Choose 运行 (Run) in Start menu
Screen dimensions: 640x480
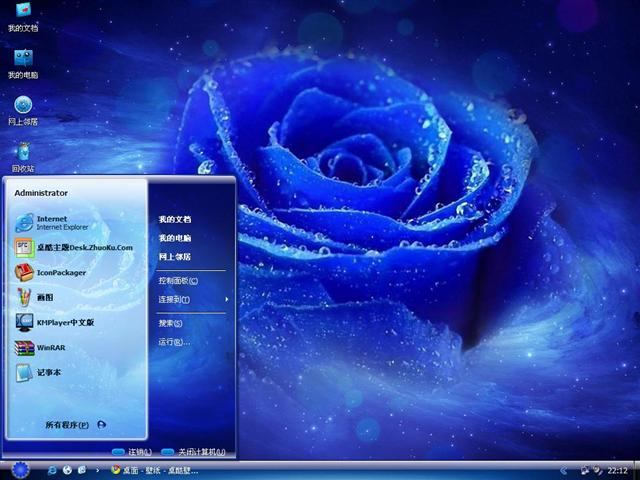click(173, 342)
